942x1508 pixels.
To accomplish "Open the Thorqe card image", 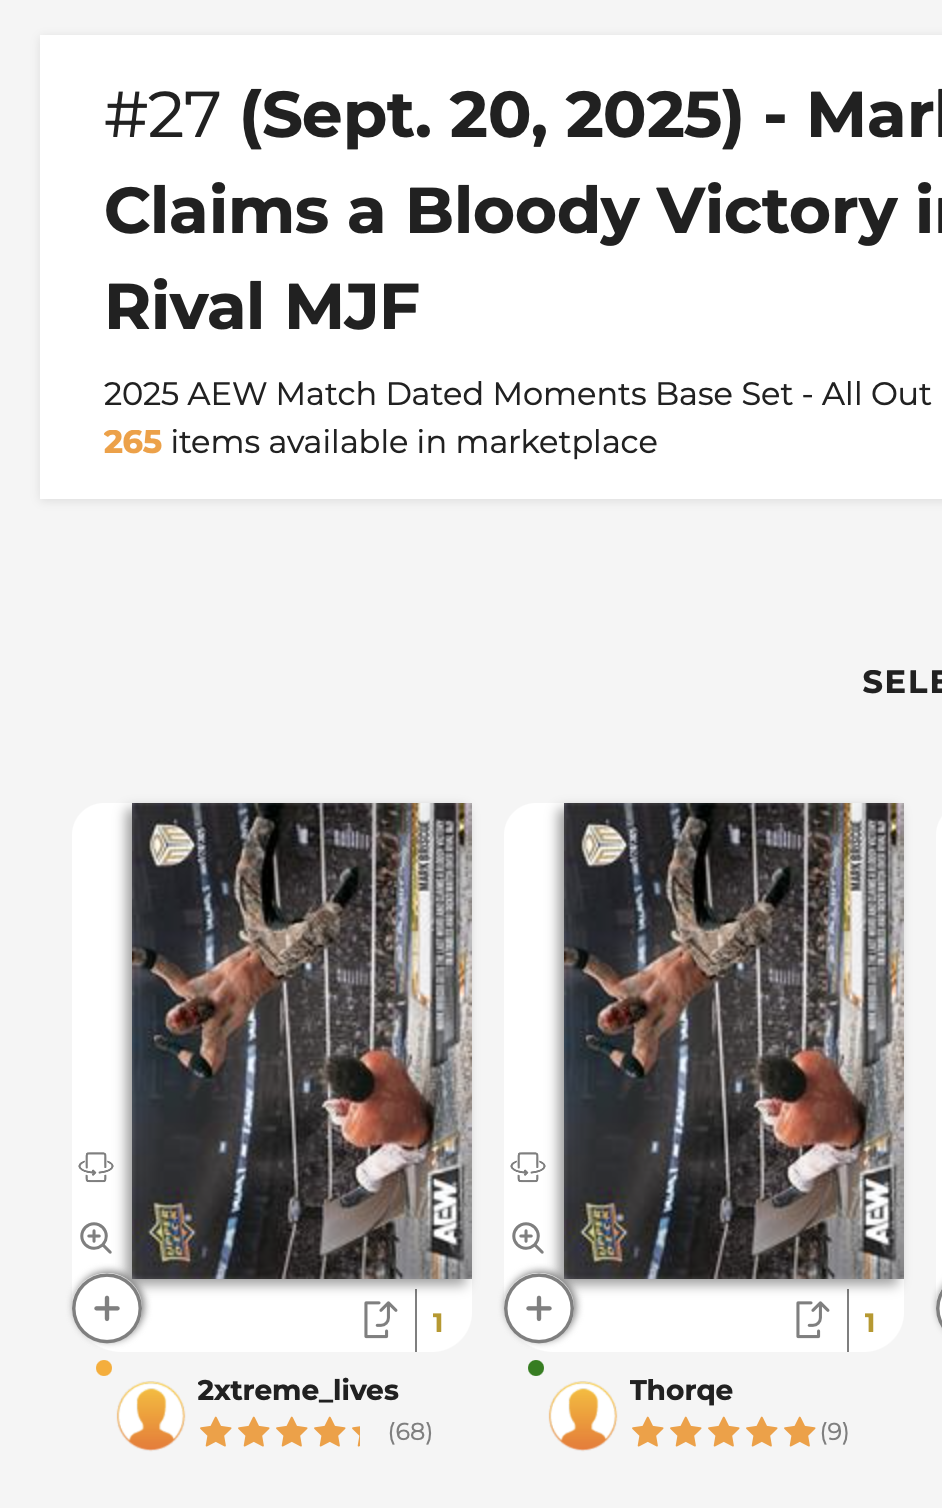I will coord(733,1040).
